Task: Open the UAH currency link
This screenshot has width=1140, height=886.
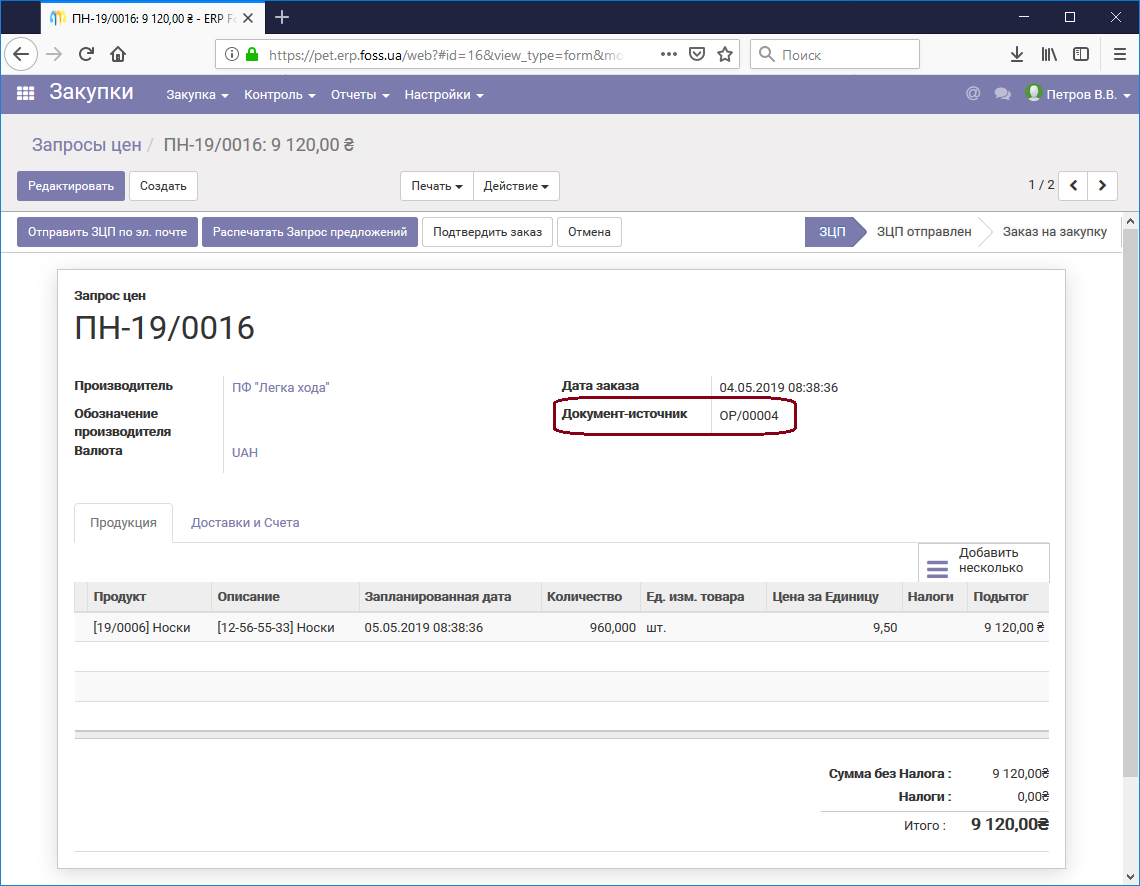Action: [x=244, y=452]
